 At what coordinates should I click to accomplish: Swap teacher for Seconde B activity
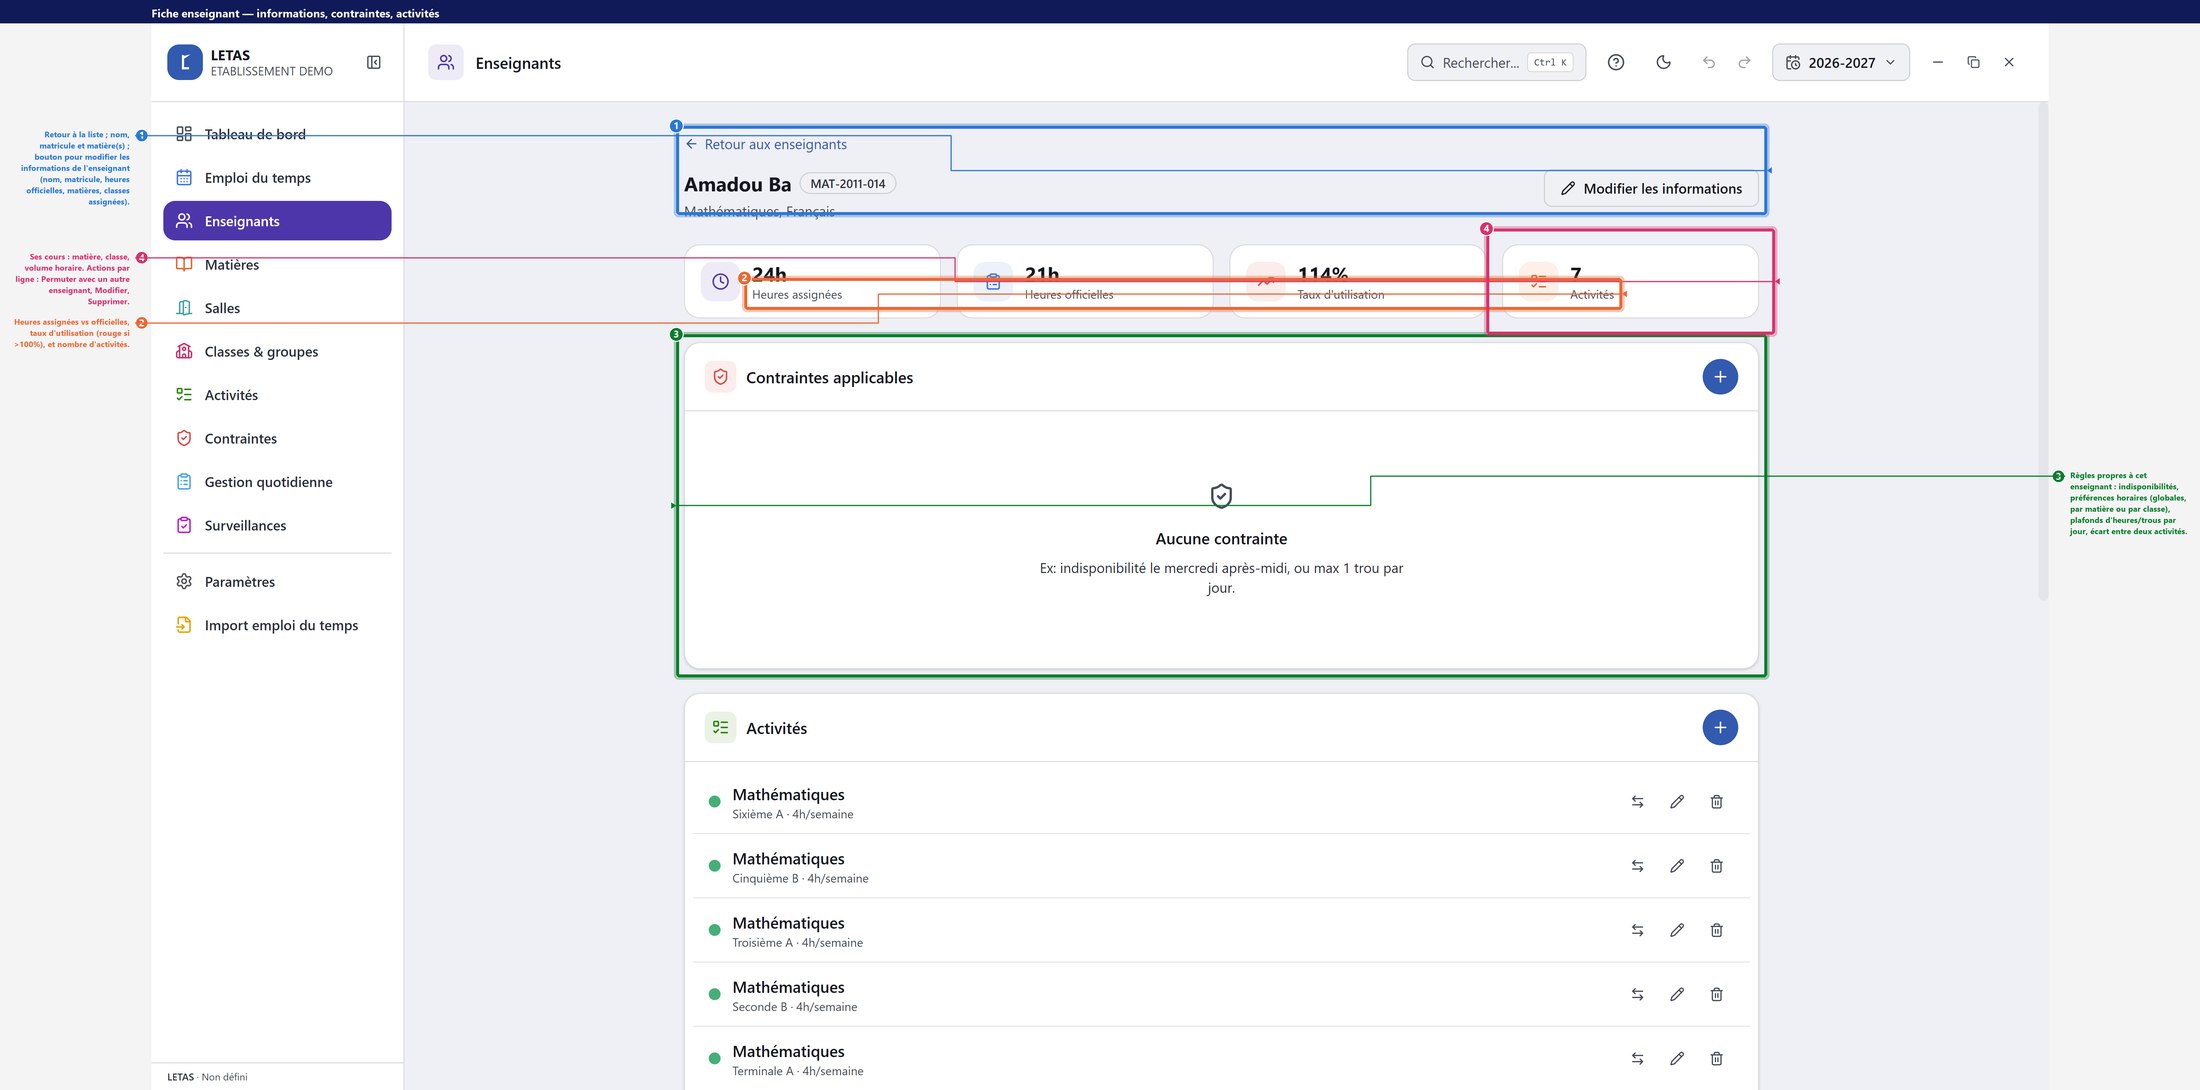(1638, 994)
